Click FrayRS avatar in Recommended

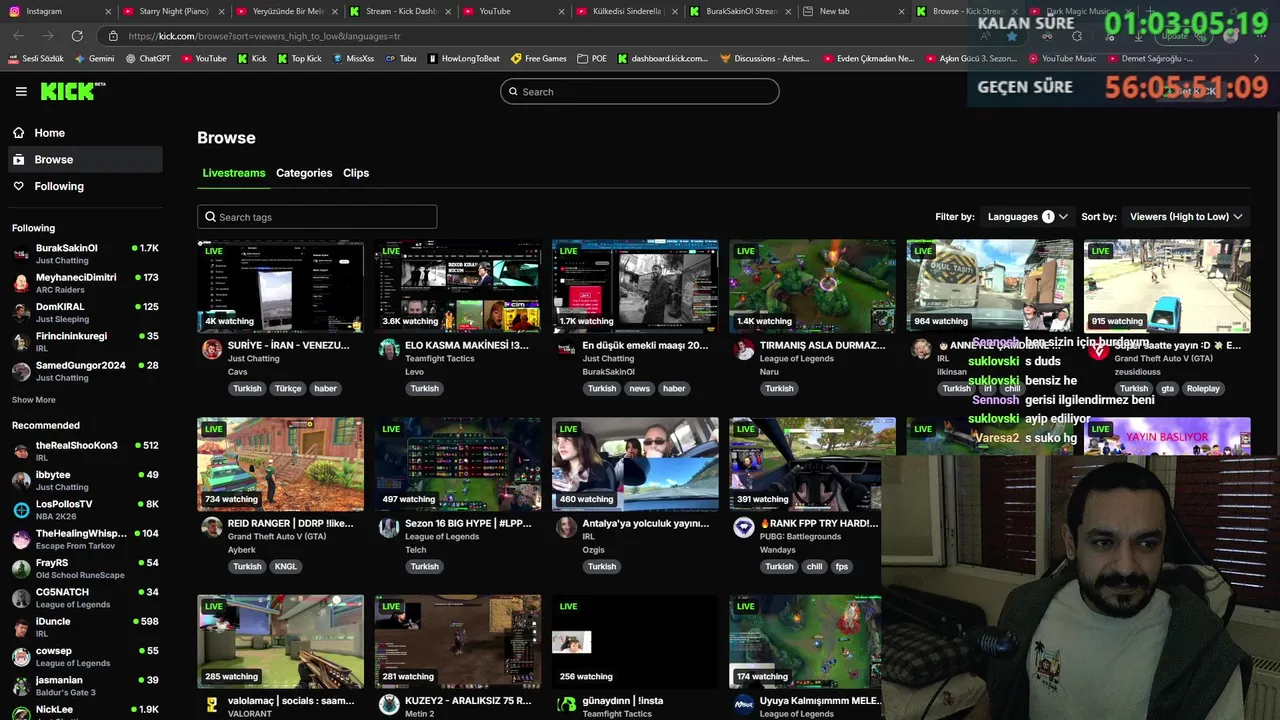coord(21,569)
